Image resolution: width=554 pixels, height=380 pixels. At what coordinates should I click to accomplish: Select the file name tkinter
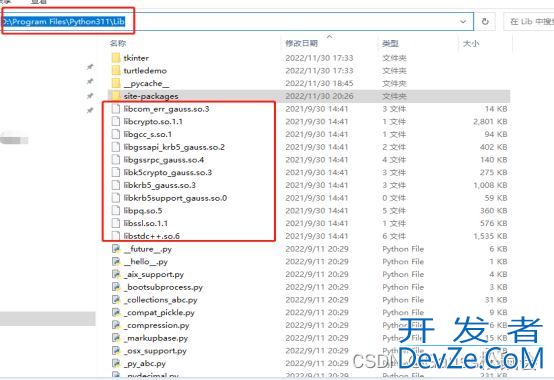pos(136,58)
